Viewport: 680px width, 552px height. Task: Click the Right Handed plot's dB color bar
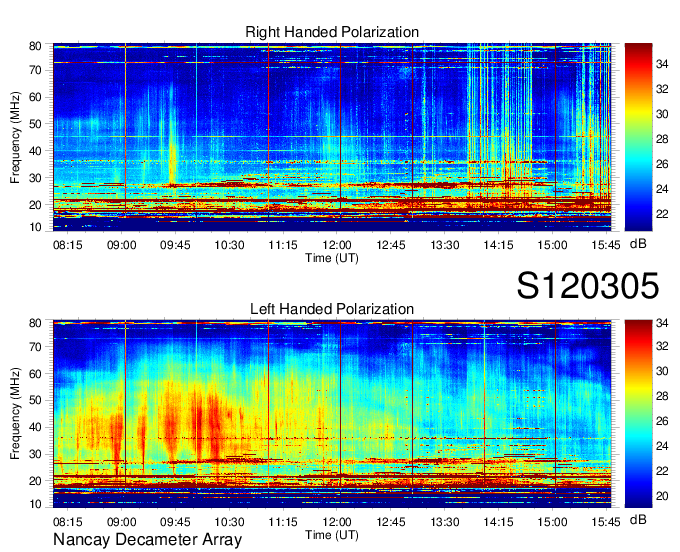[638, 137]
